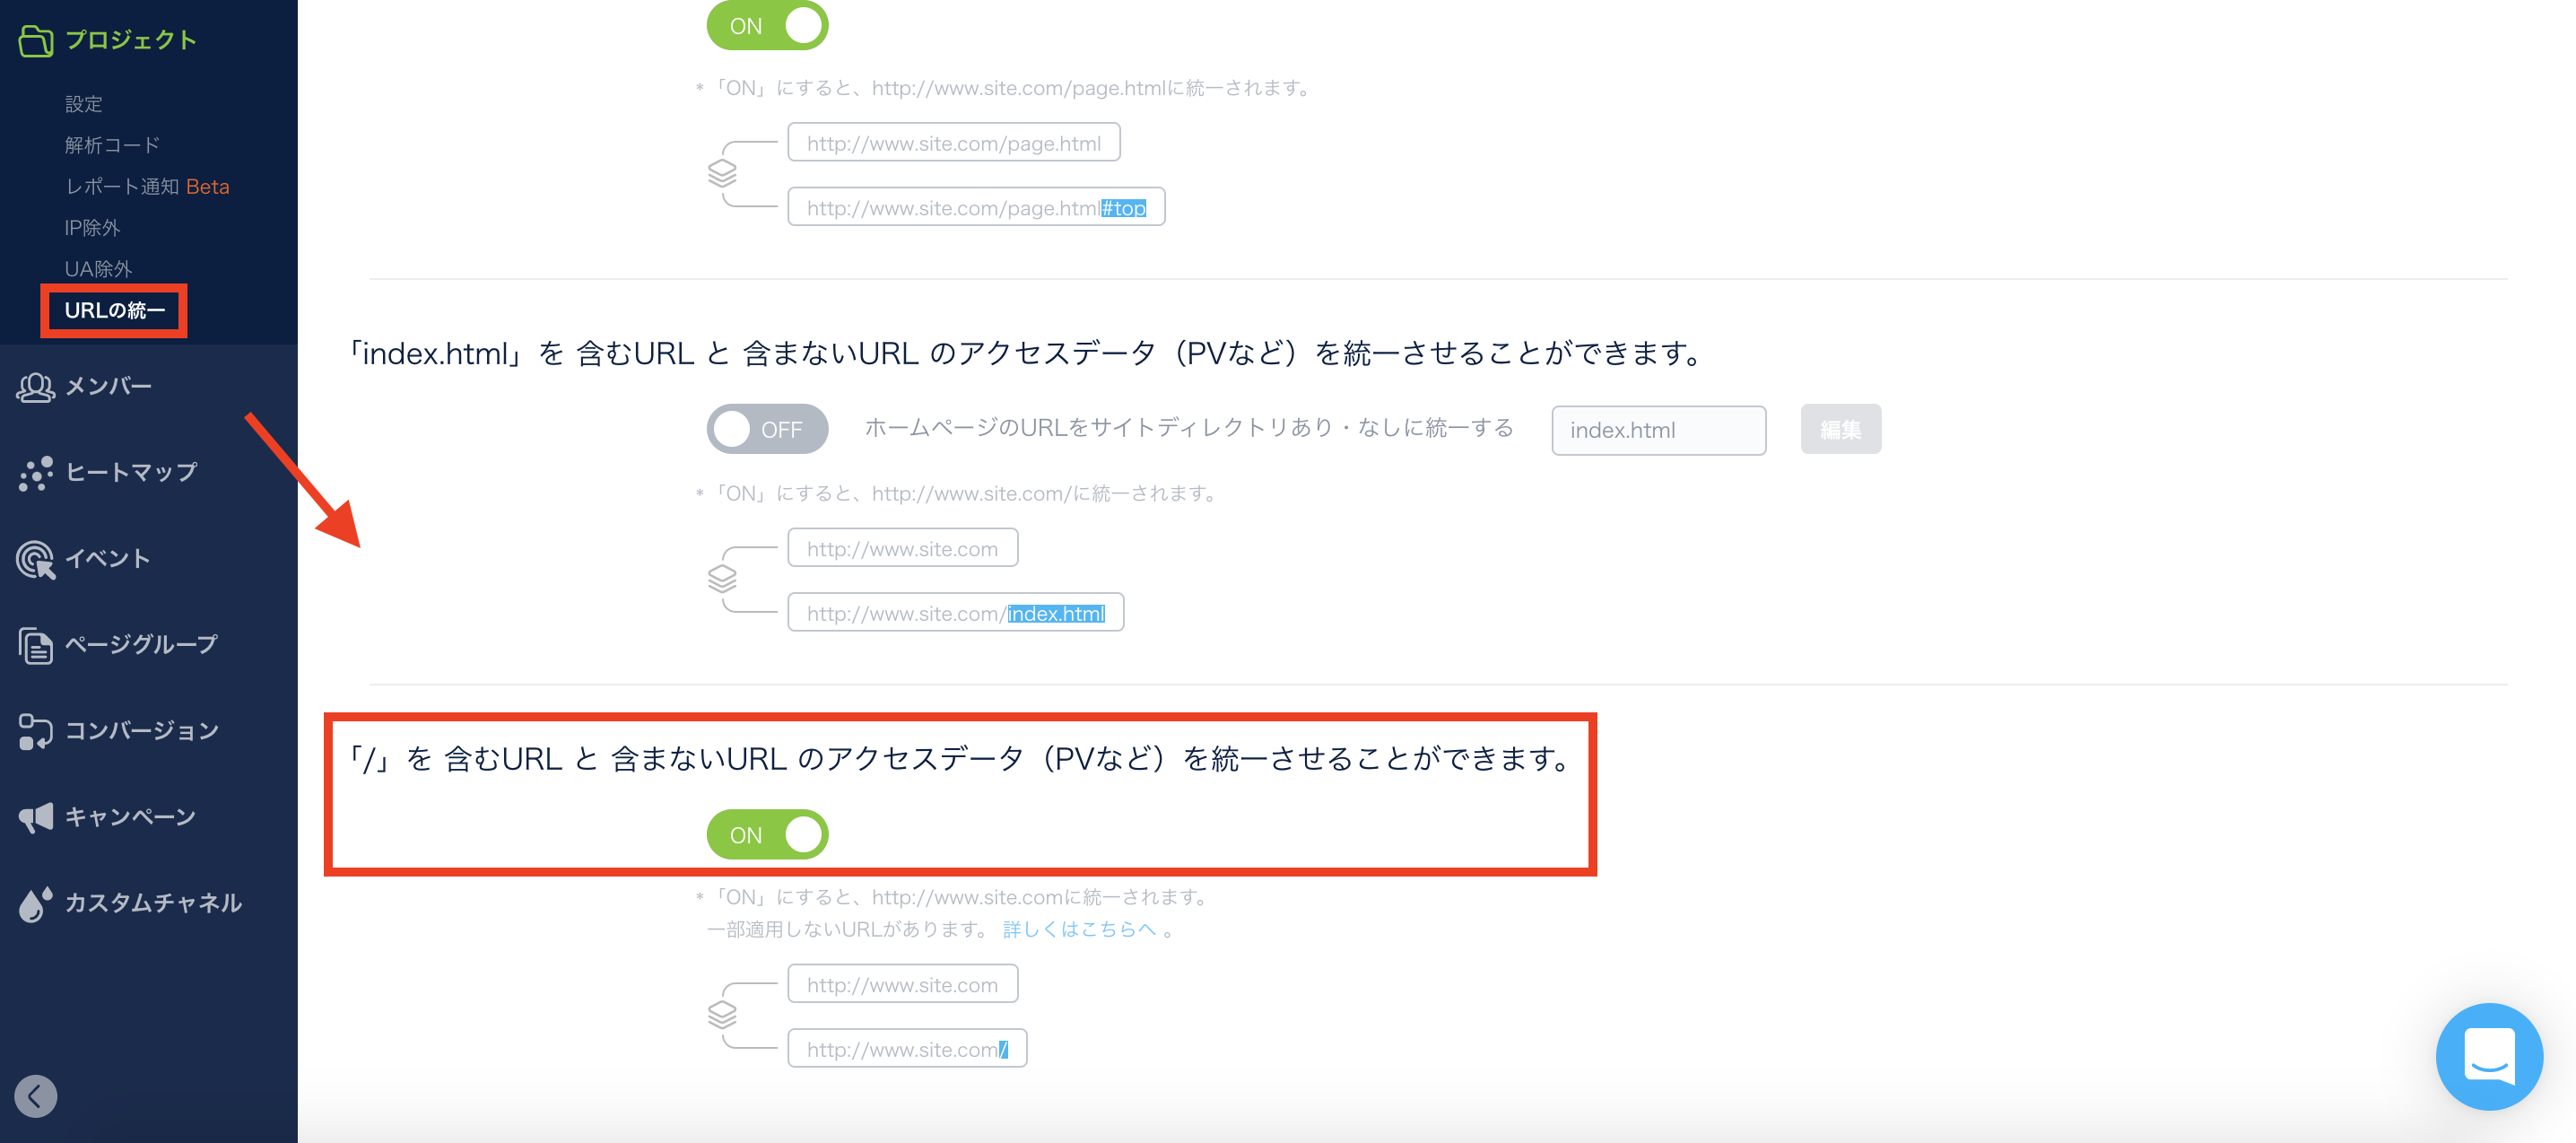Select the コンバージョン icon
2576x1143 pixels.
pyautogui.click(x=36, y=731)
